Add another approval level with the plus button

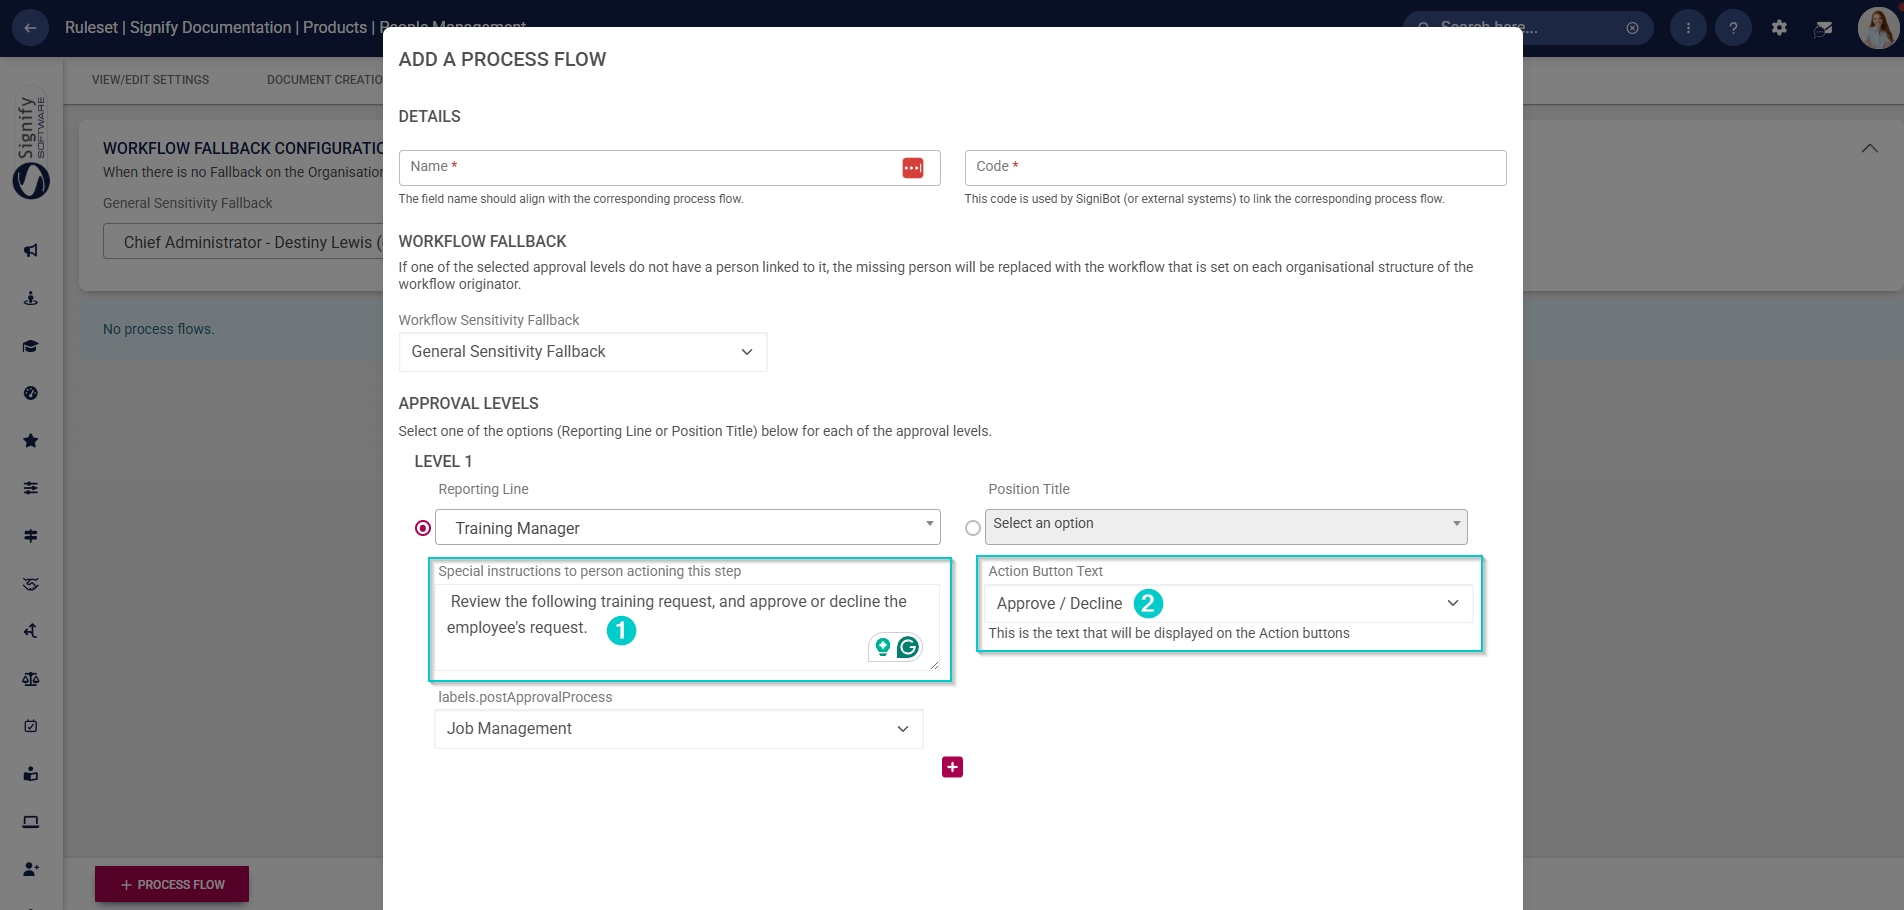click(952, 767)
